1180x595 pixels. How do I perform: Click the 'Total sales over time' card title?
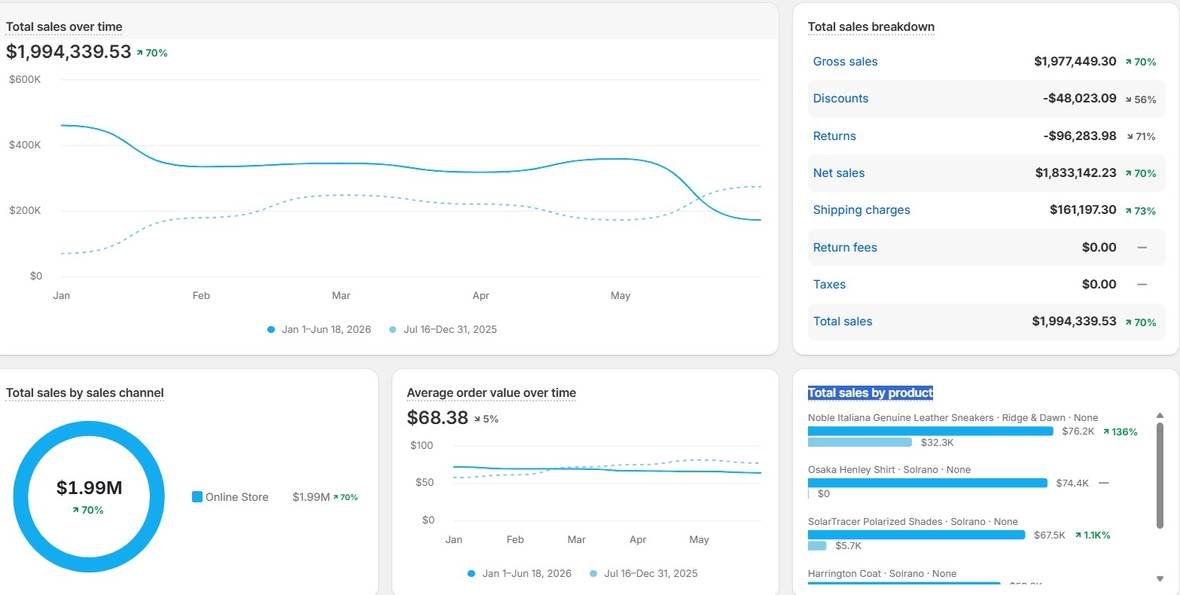64,27
